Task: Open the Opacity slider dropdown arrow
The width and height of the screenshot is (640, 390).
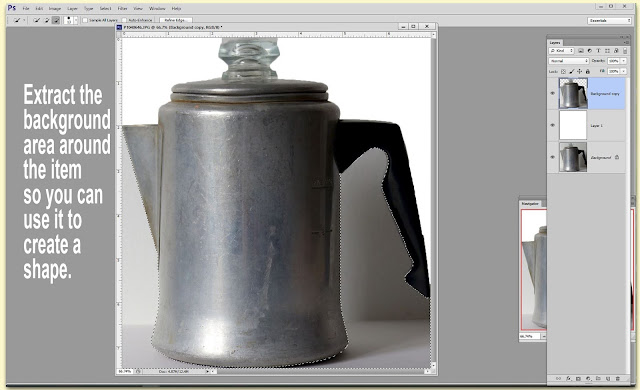Action: [623, 61]
